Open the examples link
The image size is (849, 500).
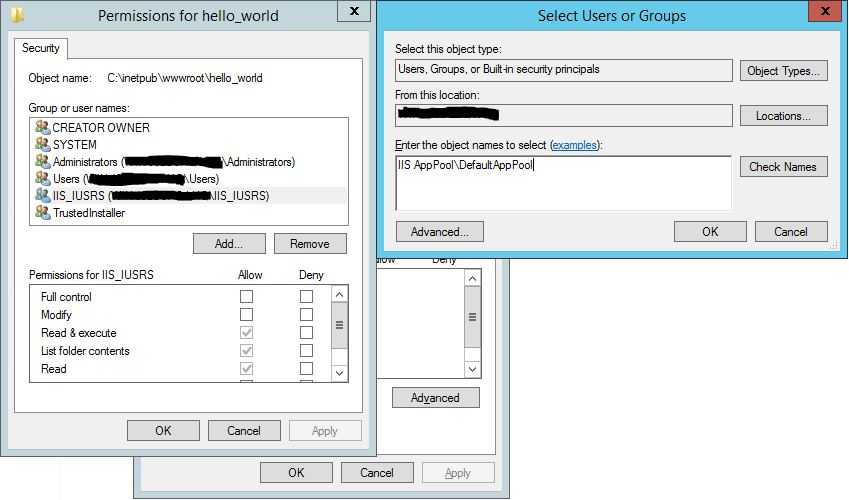[x=574, y=145]
